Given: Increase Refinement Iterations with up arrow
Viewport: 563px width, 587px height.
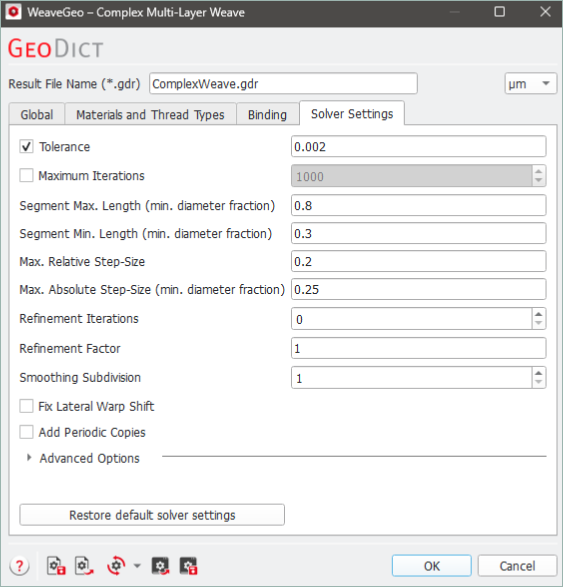Looking at the screenshot, I should tap(538, 314).
